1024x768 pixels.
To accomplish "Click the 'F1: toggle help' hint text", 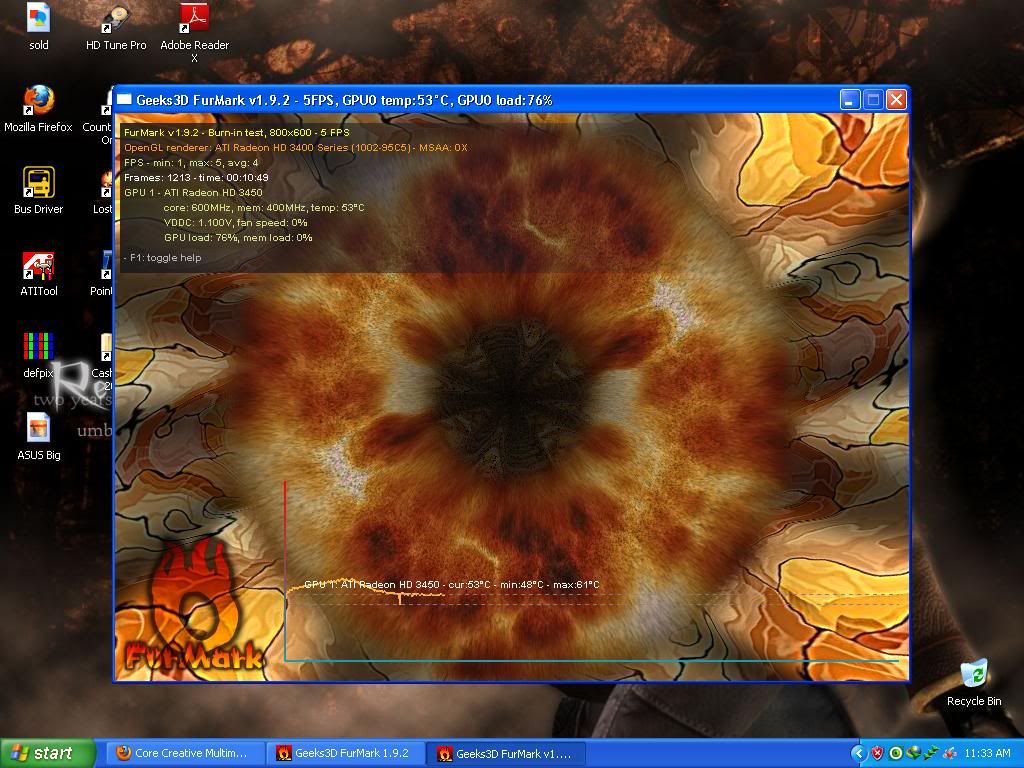I will tap(163, 257).
